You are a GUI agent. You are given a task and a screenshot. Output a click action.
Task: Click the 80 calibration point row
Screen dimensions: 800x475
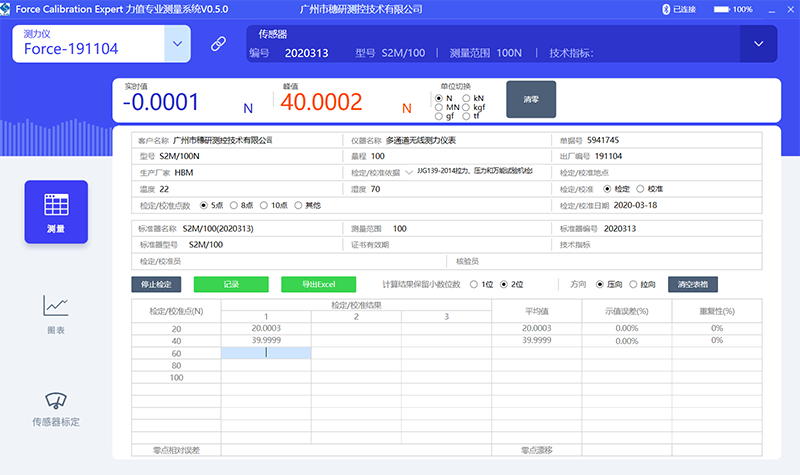tap(176, 365)
